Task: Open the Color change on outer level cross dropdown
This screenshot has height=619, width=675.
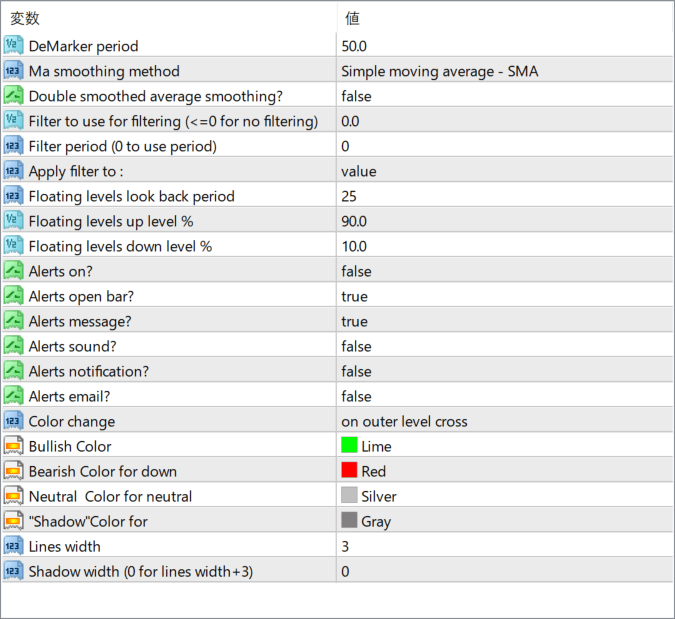Action: pyautogui.click(x=505, y=421)
